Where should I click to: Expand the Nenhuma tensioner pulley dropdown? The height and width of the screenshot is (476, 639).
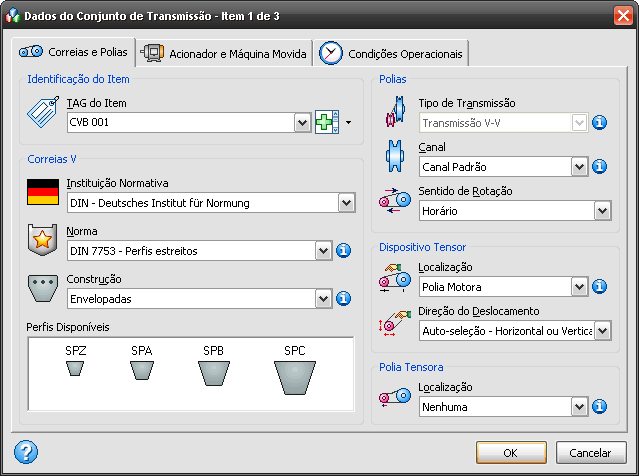pyautogui.click(x=579, y=407)
